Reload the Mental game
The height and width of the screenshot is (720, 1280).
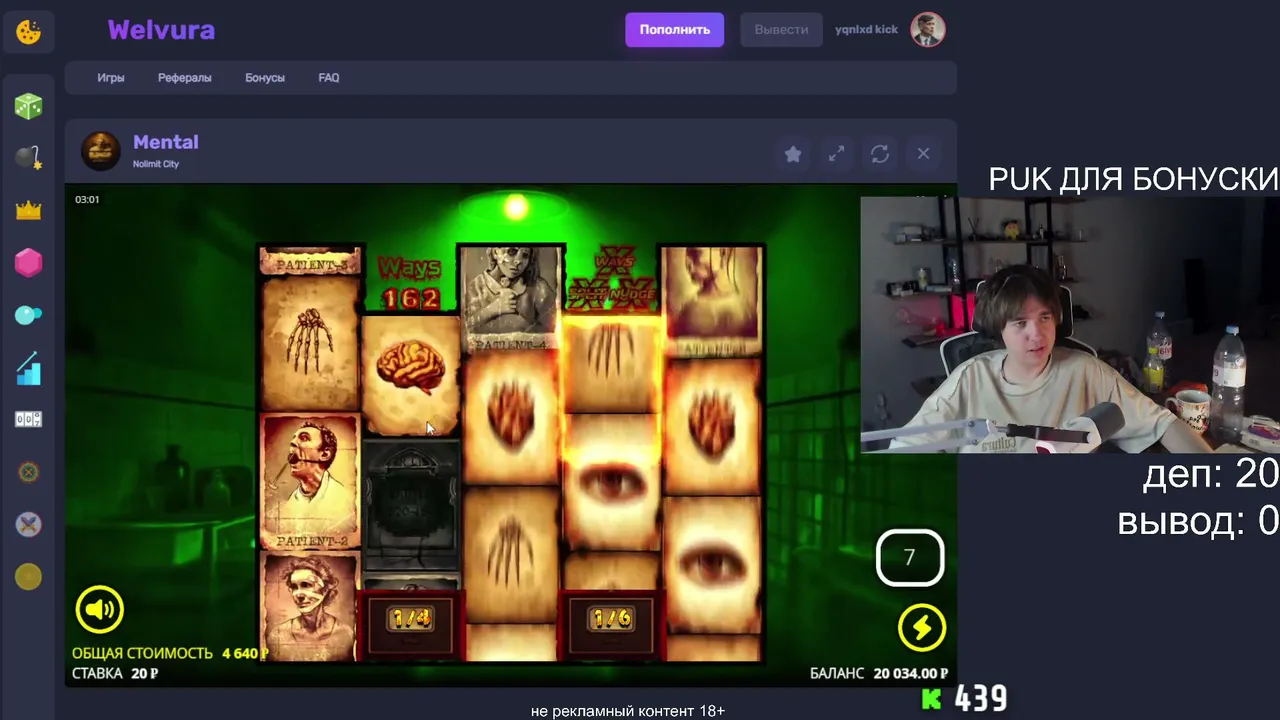880,154
